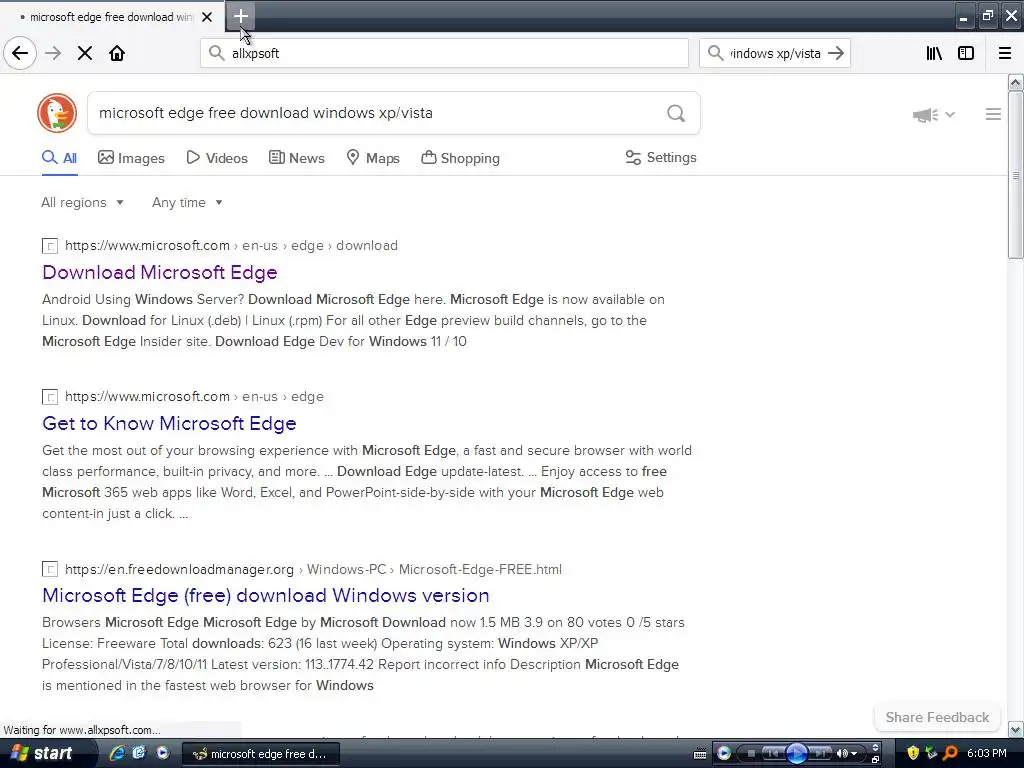Go back to the previous page
Screen dimensions: 1024x768
[20, 53]
